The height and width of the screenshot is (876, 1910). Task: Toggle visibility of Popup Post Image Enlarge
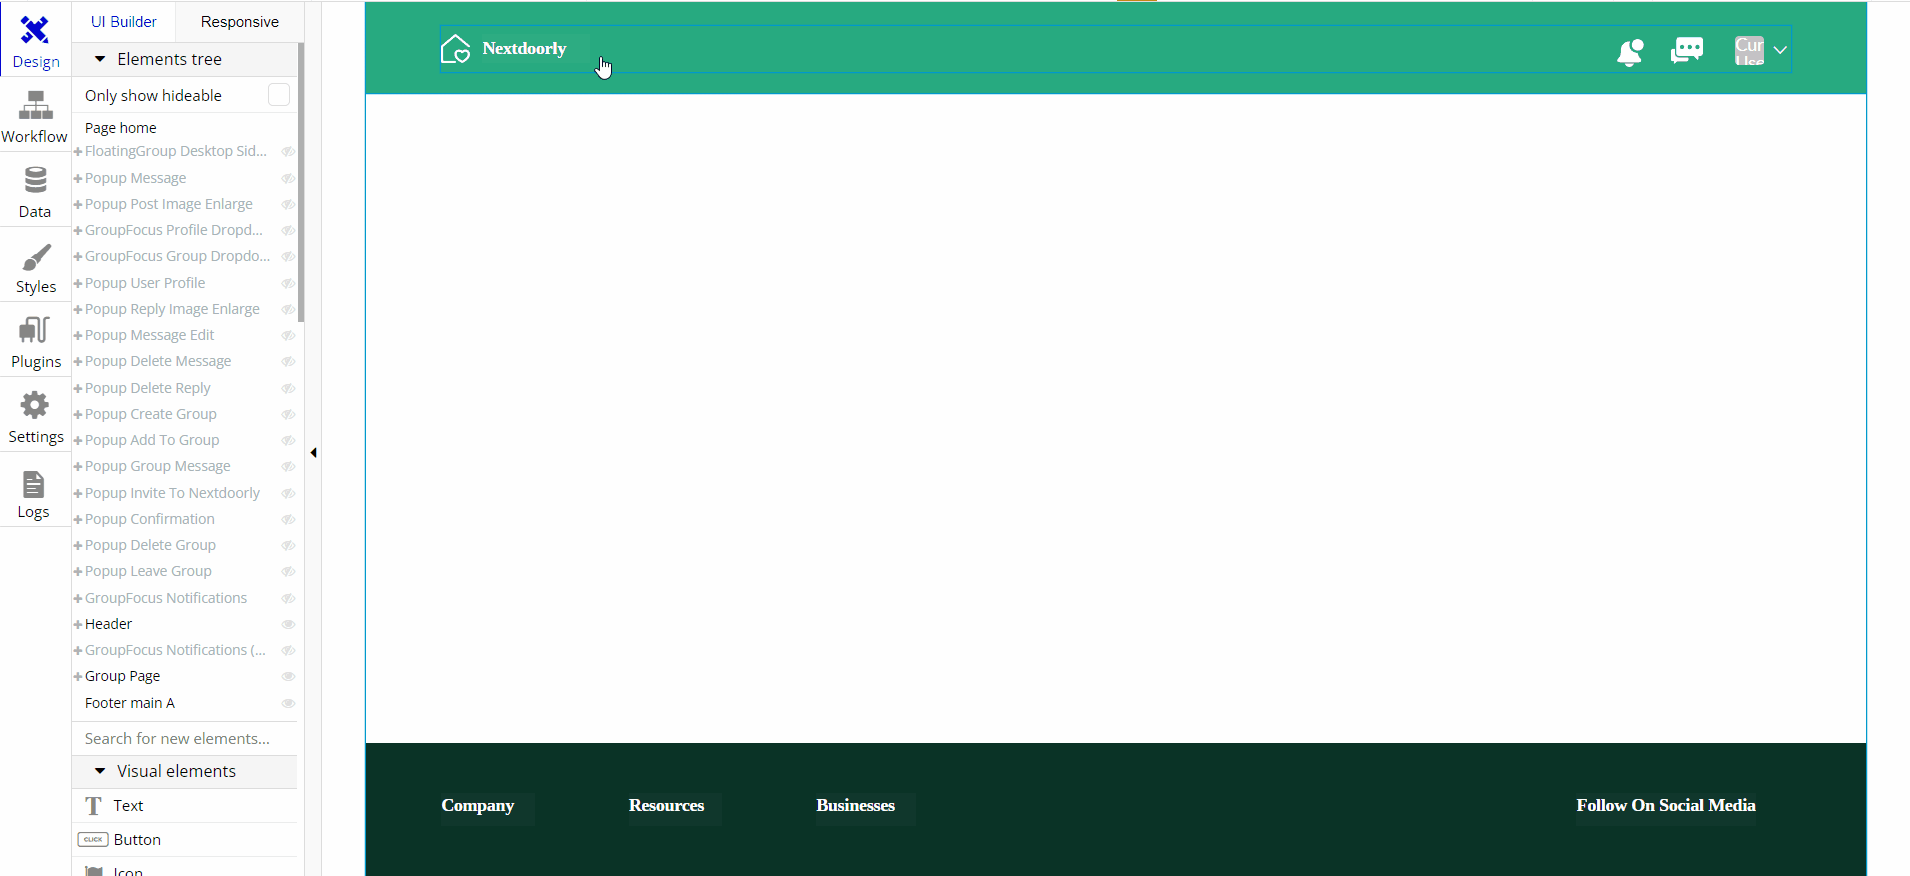[288, 204]
